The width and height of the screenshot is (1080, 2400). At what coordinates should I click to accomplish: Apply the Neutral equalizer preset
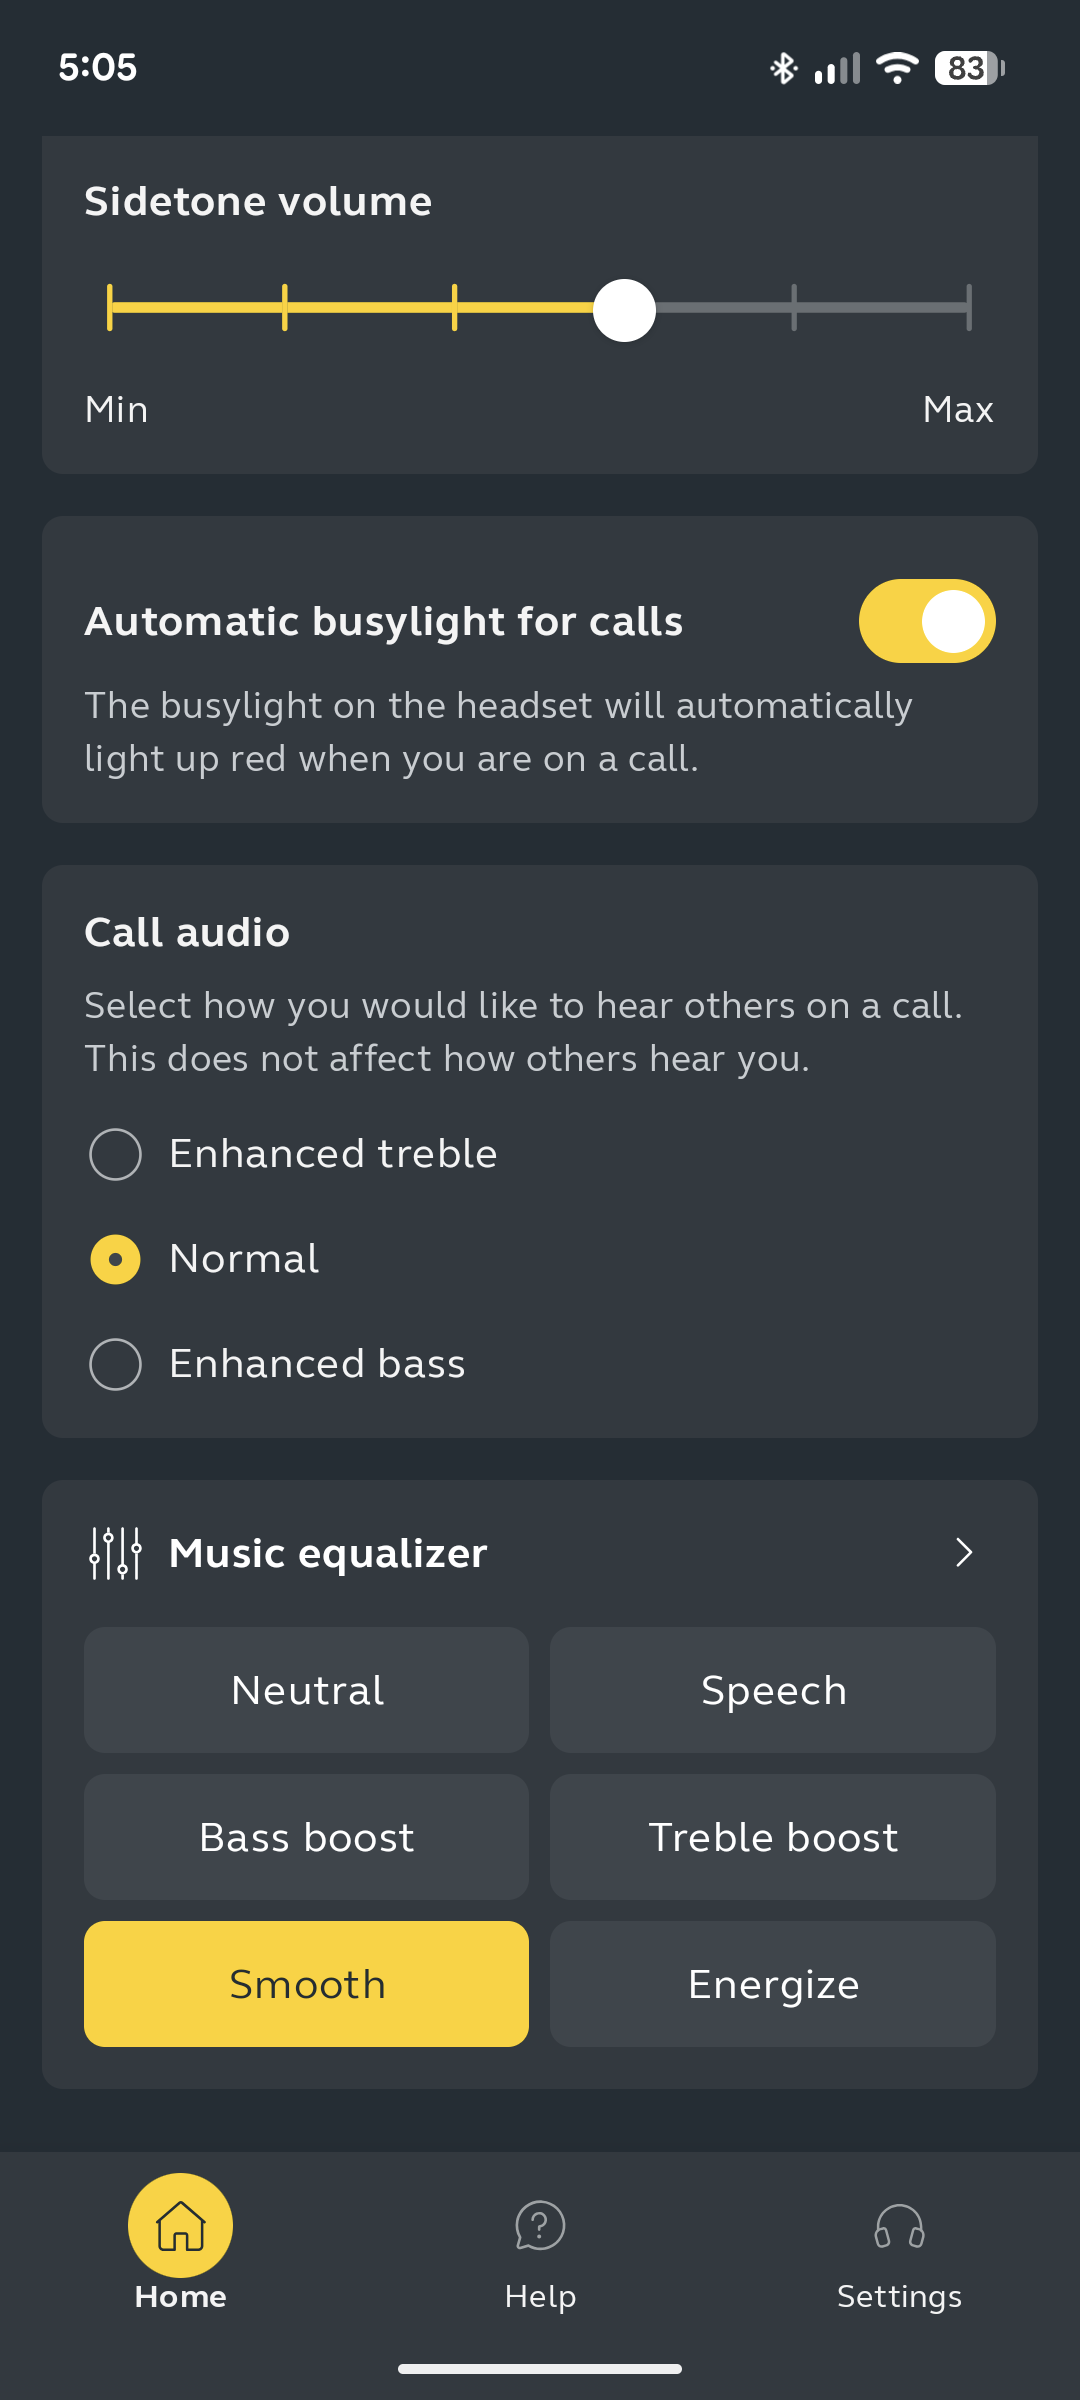[x=306, y=1690]
